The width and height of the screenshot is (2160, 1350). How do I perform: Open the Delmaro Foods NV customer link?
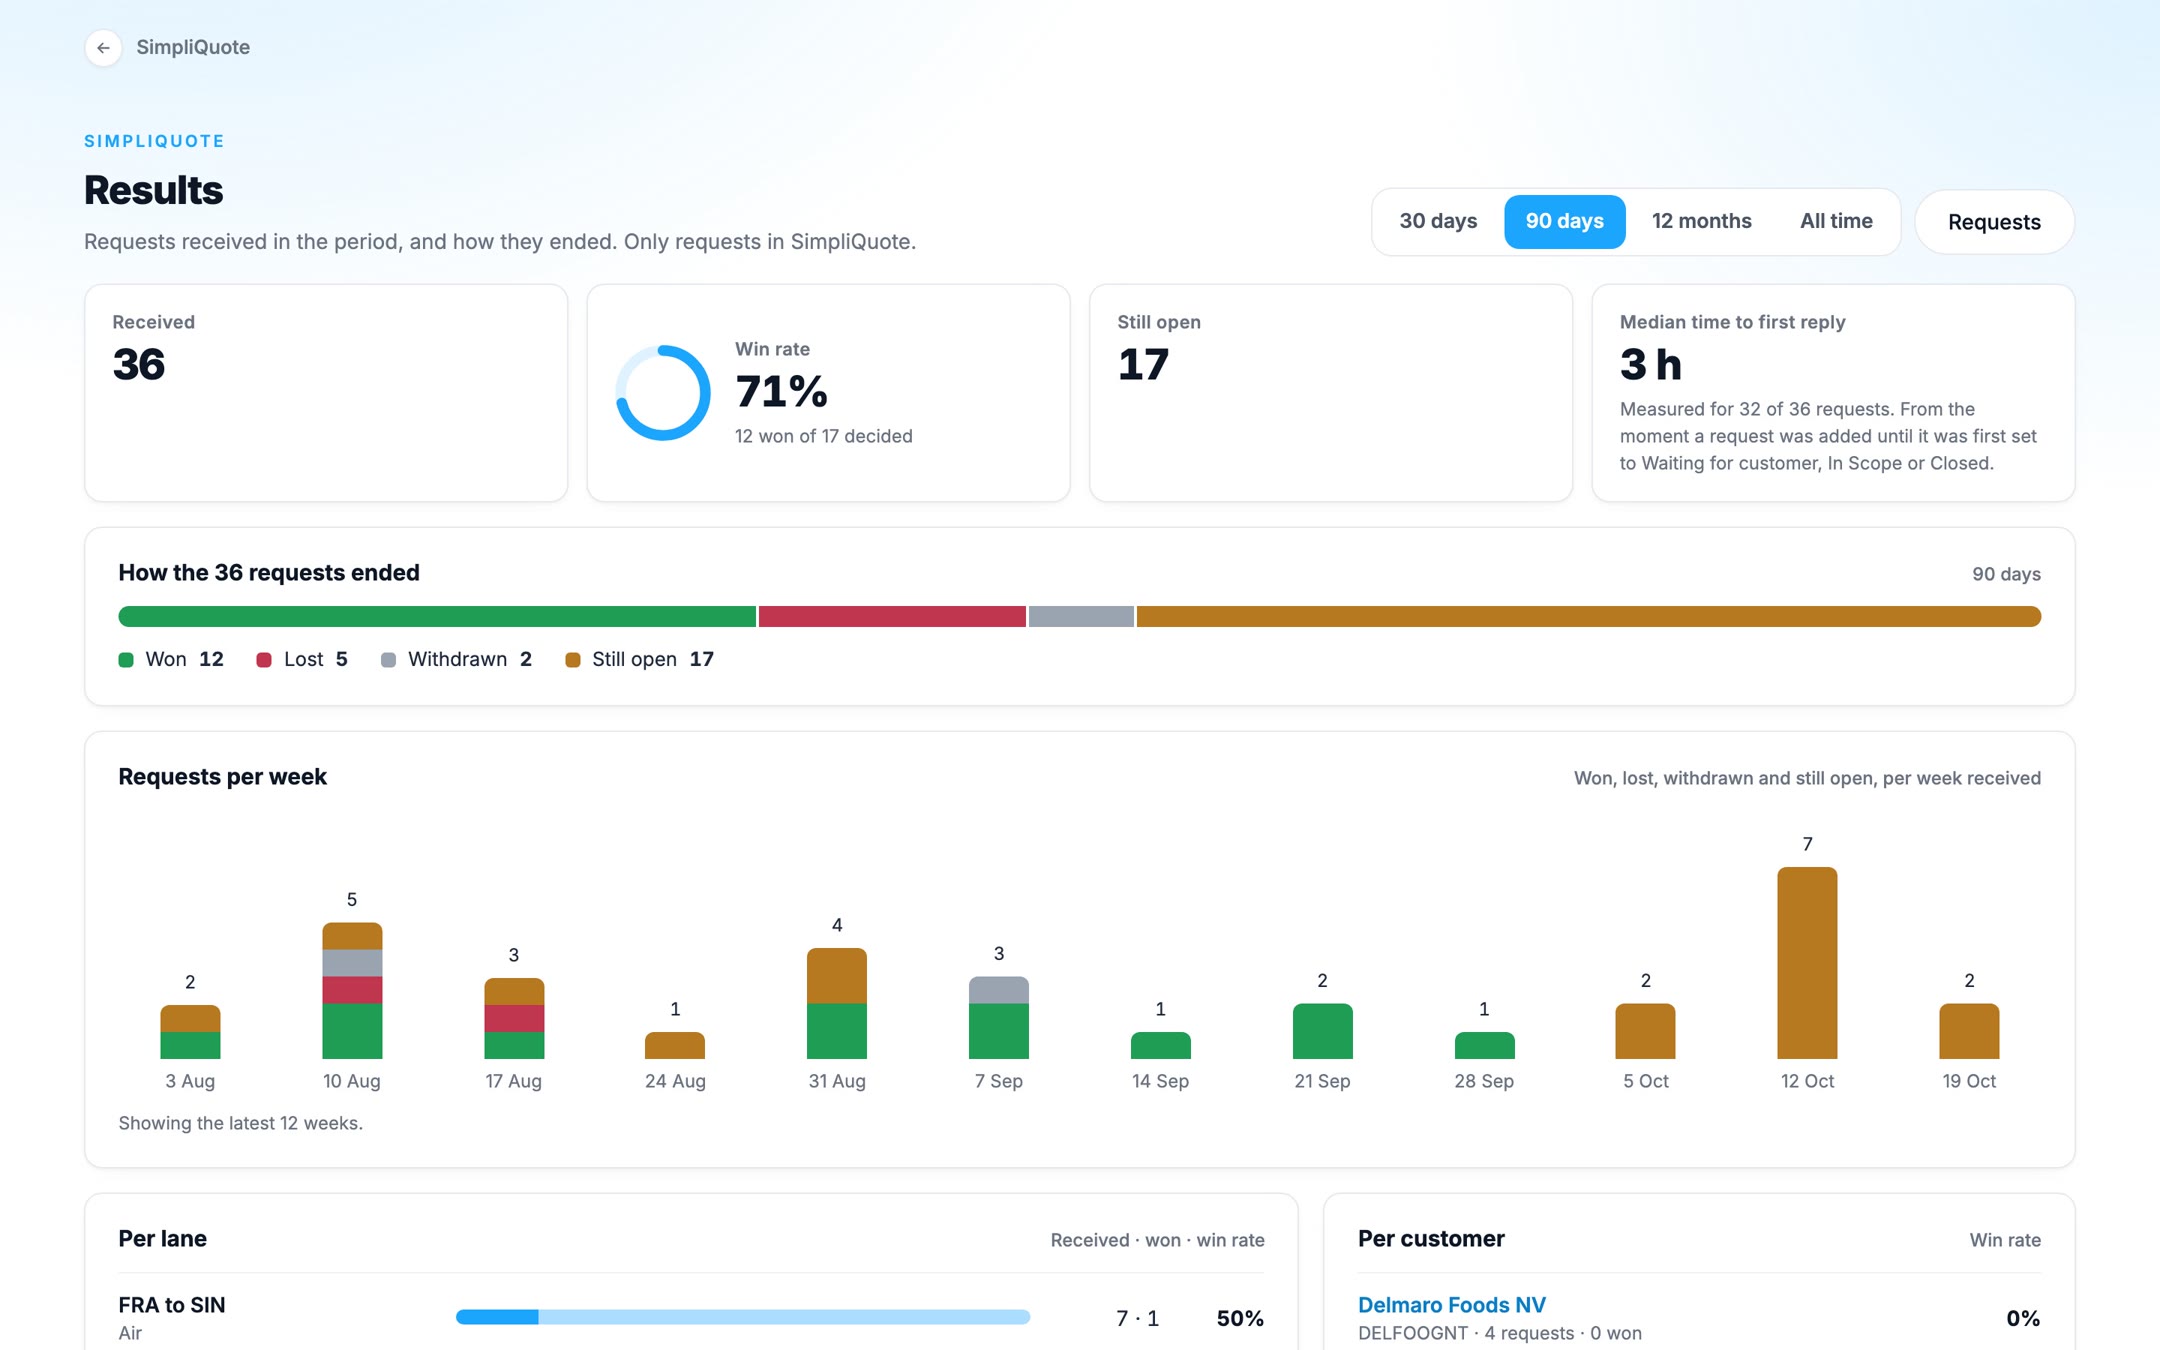pyautogui.click(x=1451, y=1304)
